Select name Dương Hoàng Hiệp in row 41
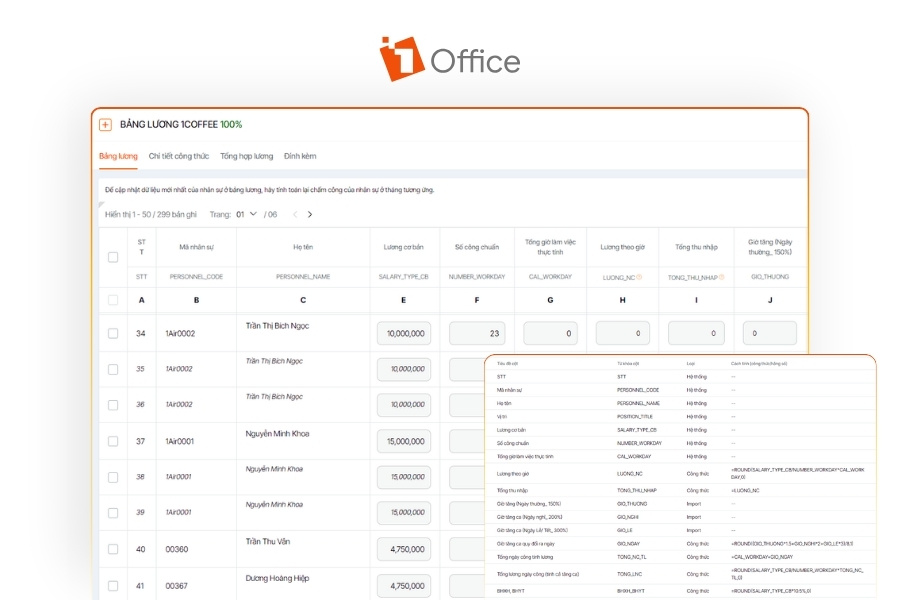The width and height of the screenshot is (900, 600). point(277,578)
